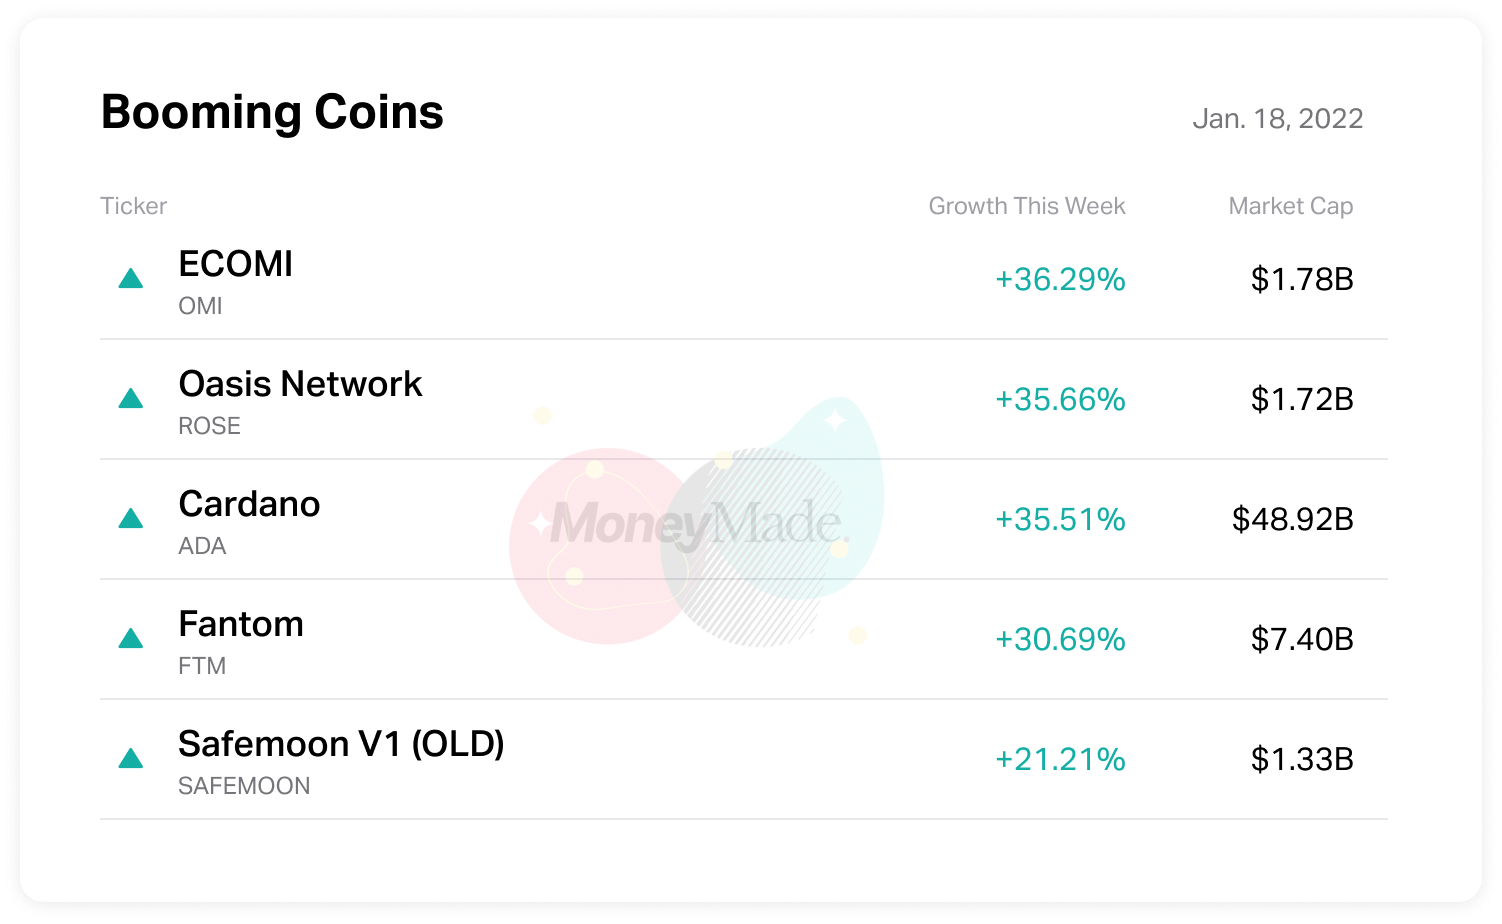The image size is (1502, 924).
Task: Click the Ticker column header
Action: point(134,206)
